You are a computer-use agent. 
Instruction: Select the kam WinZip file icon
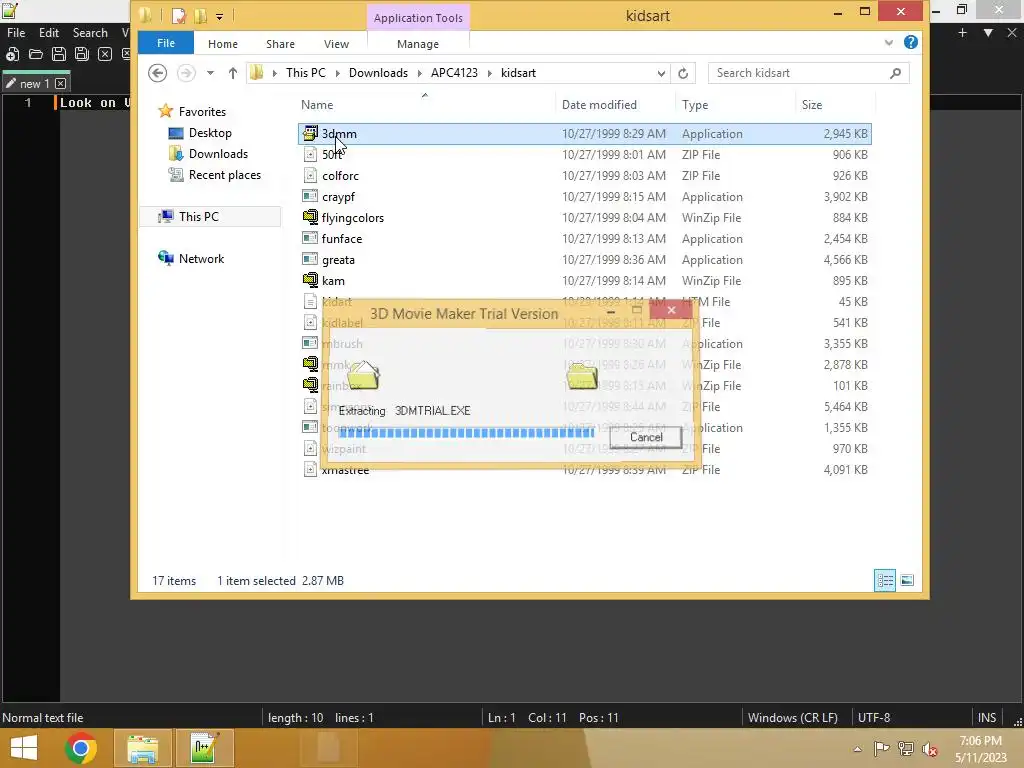(310, 280)
